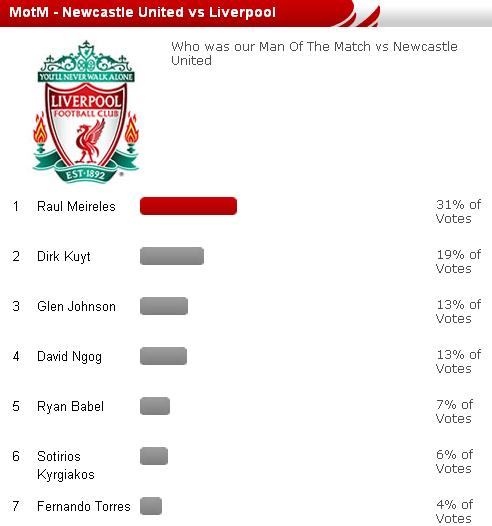Click MotM Newcastle United vs Liverpool header
This screenshot has height=526, width=492.
[143, 12]
